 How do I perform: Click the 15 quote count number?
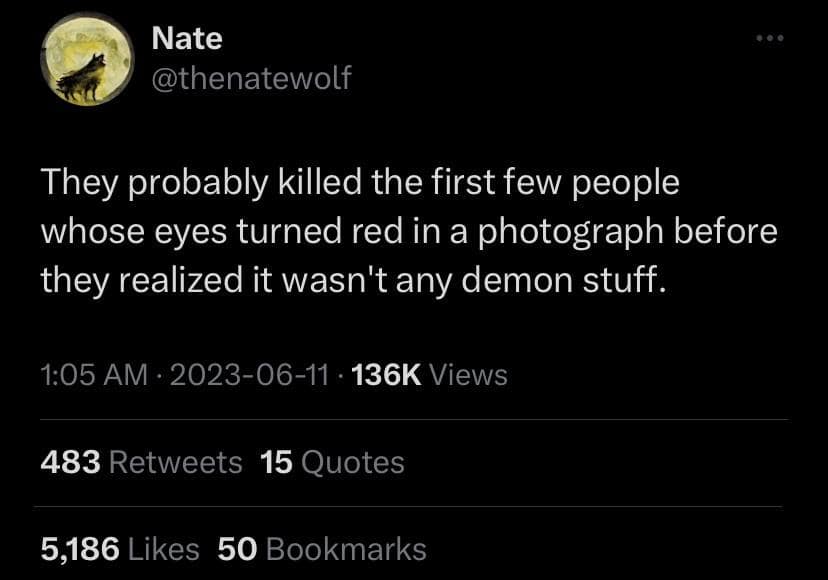click(275, 462)
